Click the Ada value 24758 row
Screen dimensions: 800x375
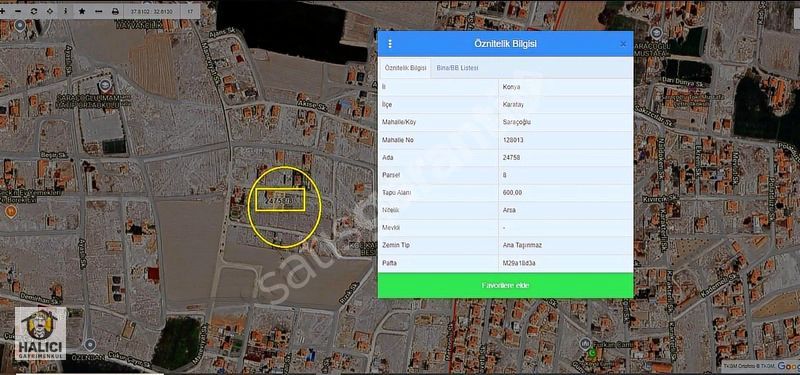click(x=506, y=158)
